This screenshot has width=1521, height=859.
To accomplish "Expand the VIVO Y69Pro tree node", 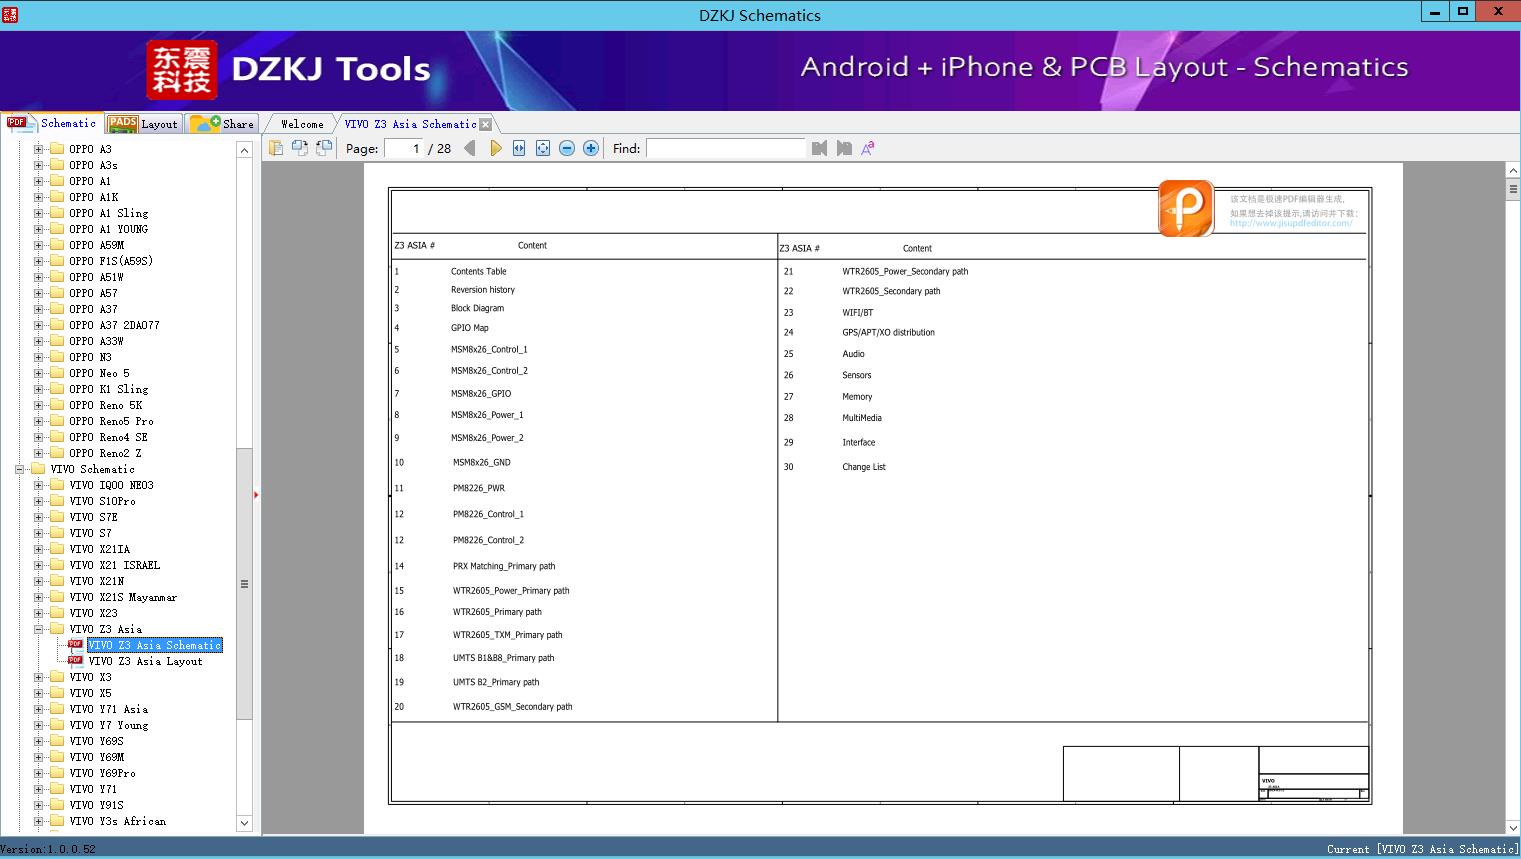I will pyautogui.click(x=38, y=773).
